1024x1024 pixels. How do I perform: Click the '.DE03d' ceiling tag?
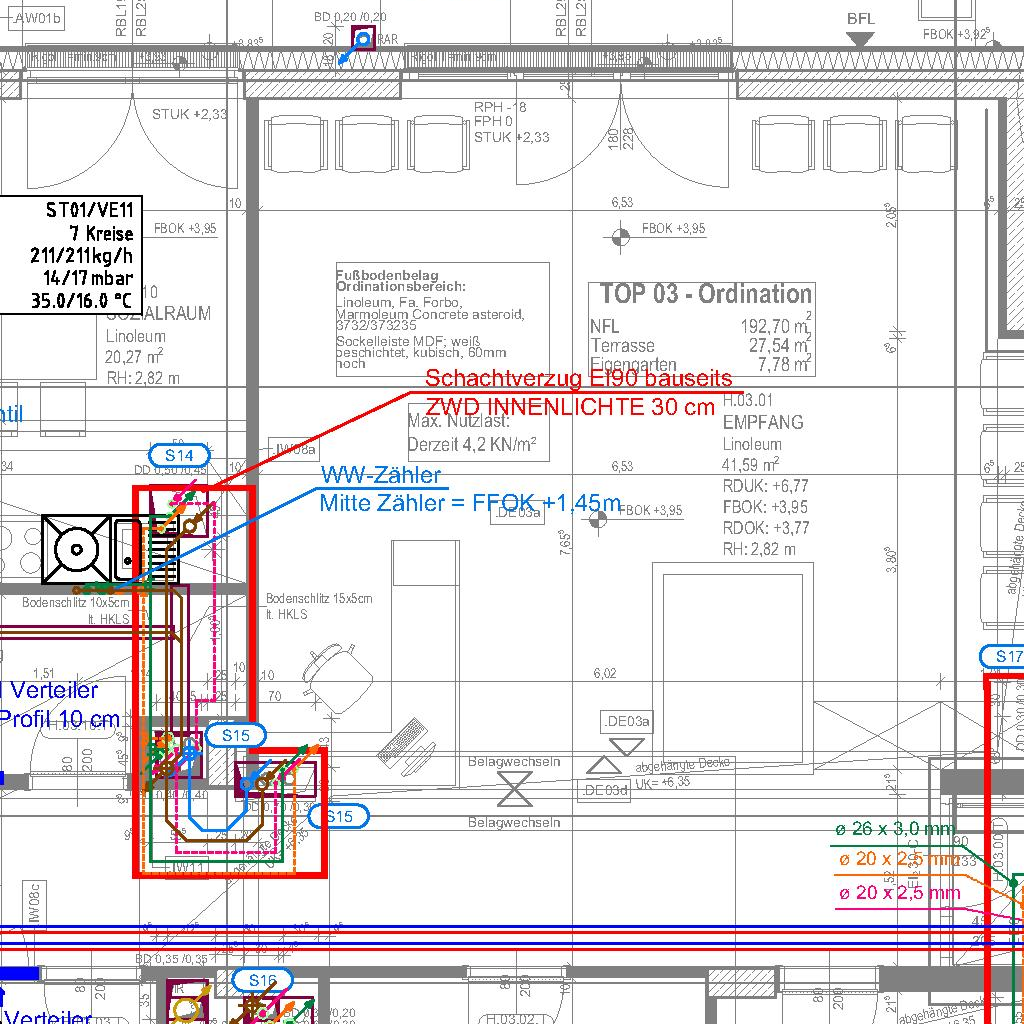(605, 790)
